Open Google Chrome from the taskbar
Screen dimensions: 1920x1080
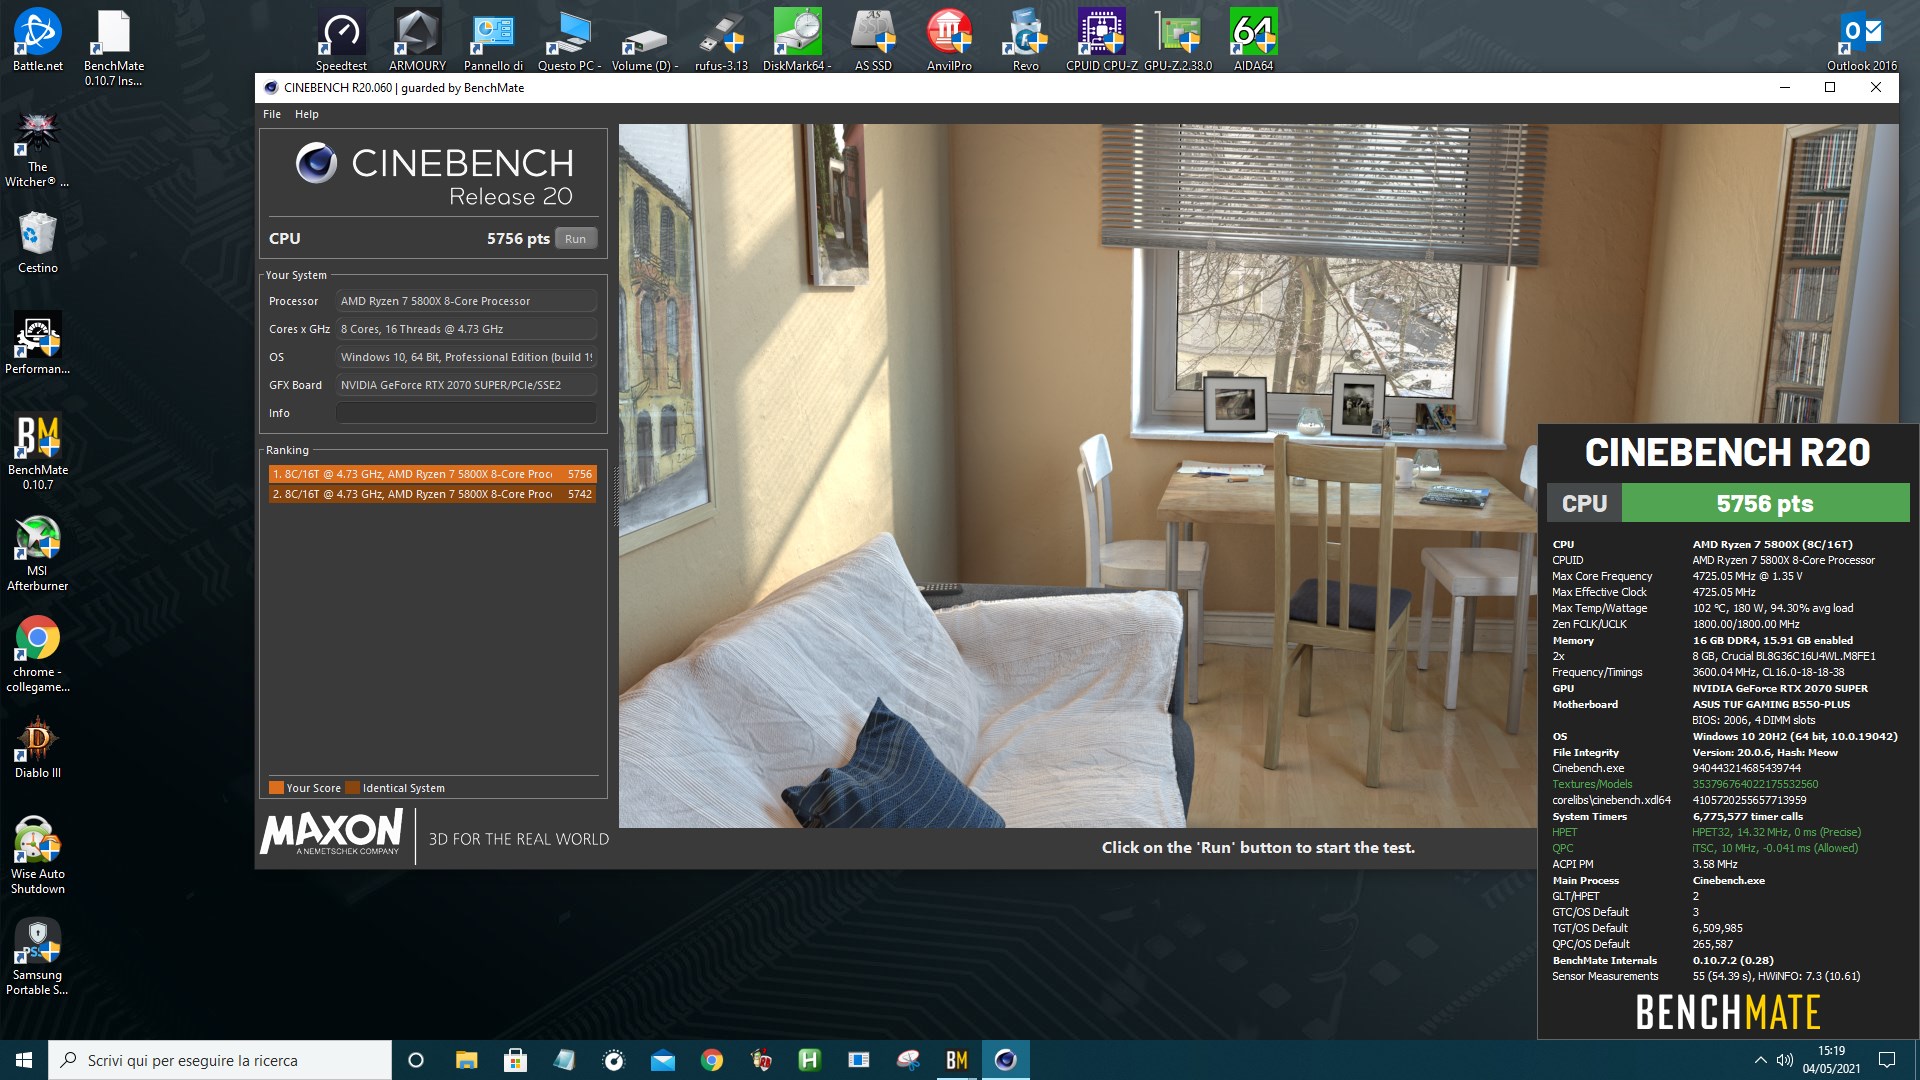click(x=711, y=1060)
